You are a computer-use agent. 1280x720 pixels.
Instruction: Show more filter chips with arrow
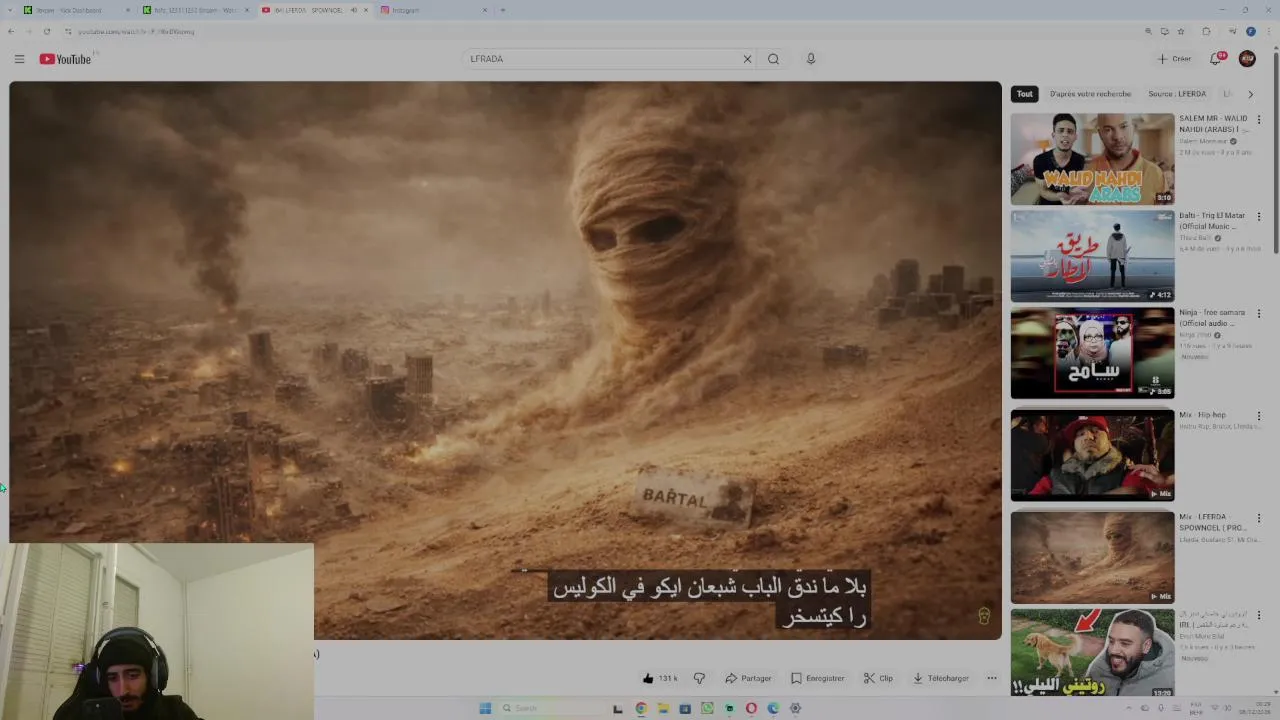(1250, 94)
